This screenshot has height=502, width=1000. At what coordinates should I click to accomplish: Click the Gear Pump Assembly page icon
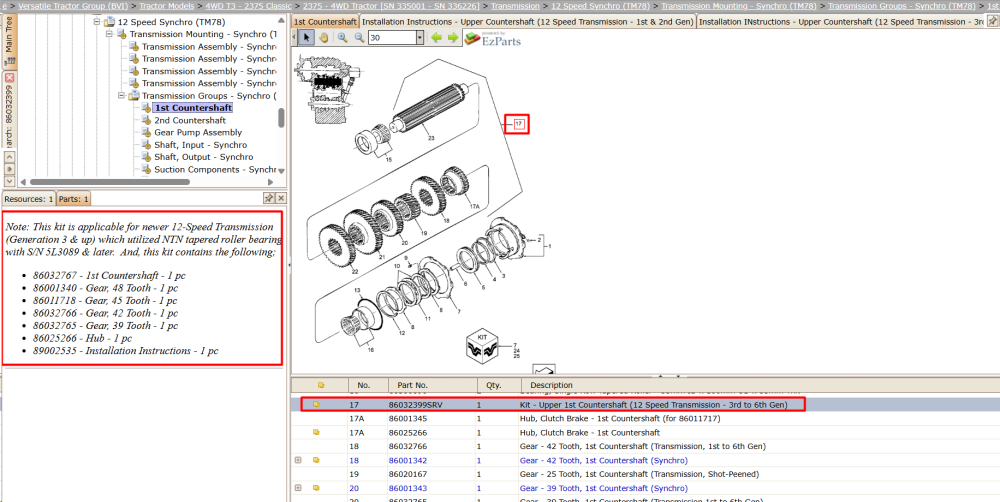(x=147, y=132)
